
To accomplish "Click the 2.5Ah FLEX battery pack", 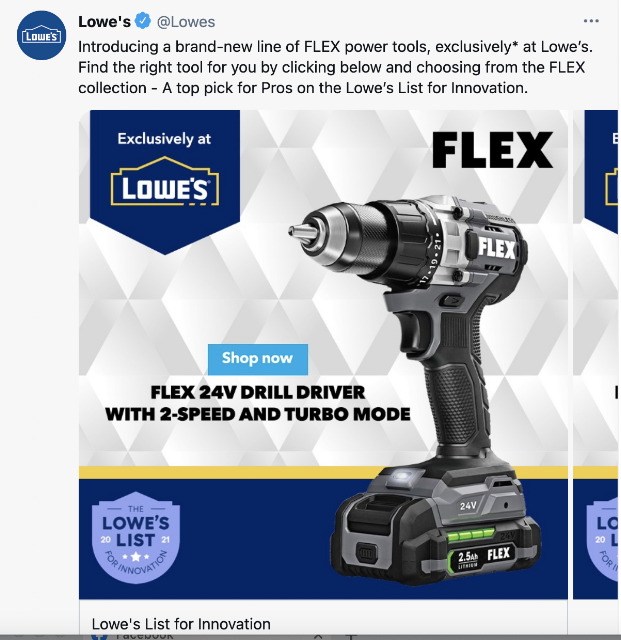I will [x=436, y=527].
